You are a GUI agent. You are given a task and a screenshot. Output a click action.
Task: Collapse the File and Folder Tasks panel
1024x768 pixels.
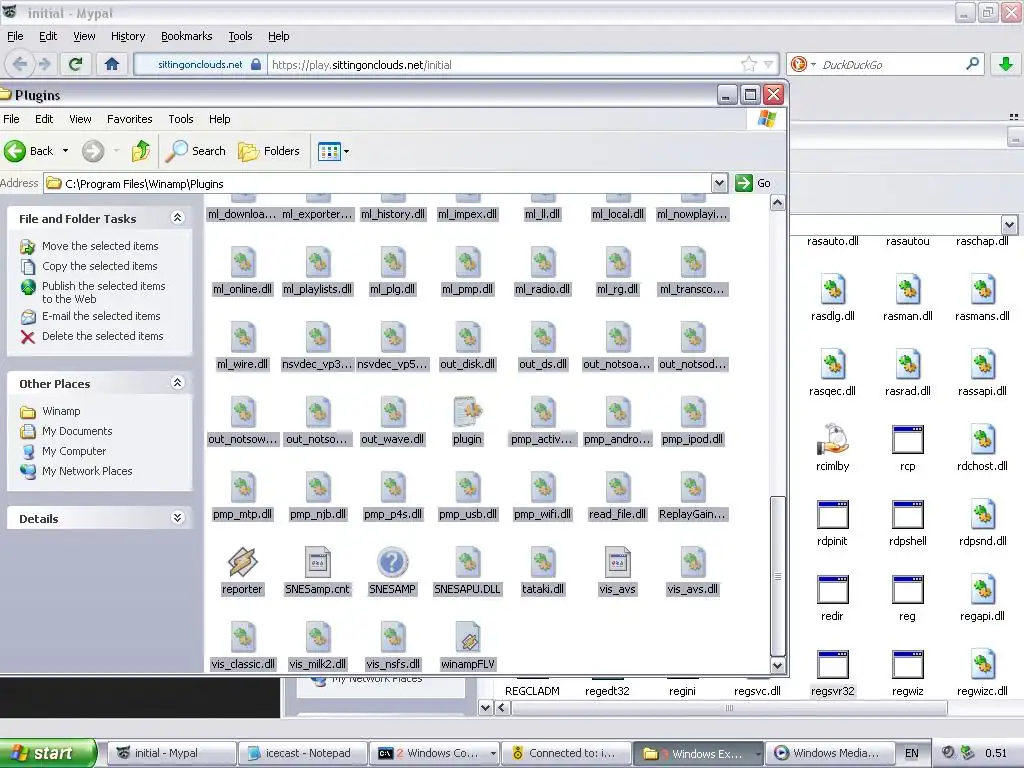177,217
